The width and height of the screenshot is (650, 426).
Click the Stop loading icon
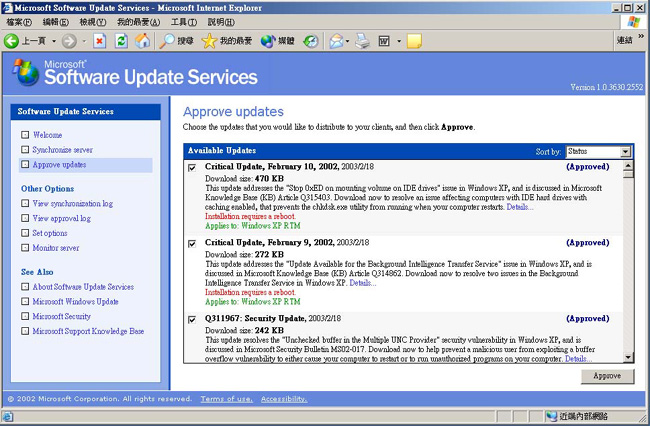tap(99, 41)
